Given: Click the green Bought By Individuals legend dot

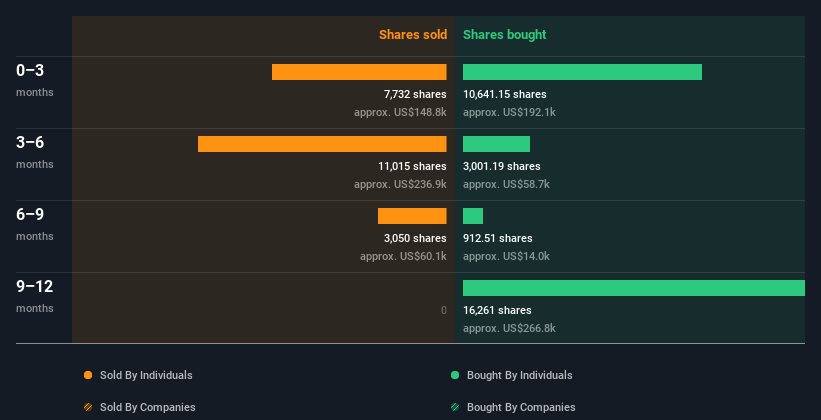Looking at the screenshot, I should coord(455,375).
